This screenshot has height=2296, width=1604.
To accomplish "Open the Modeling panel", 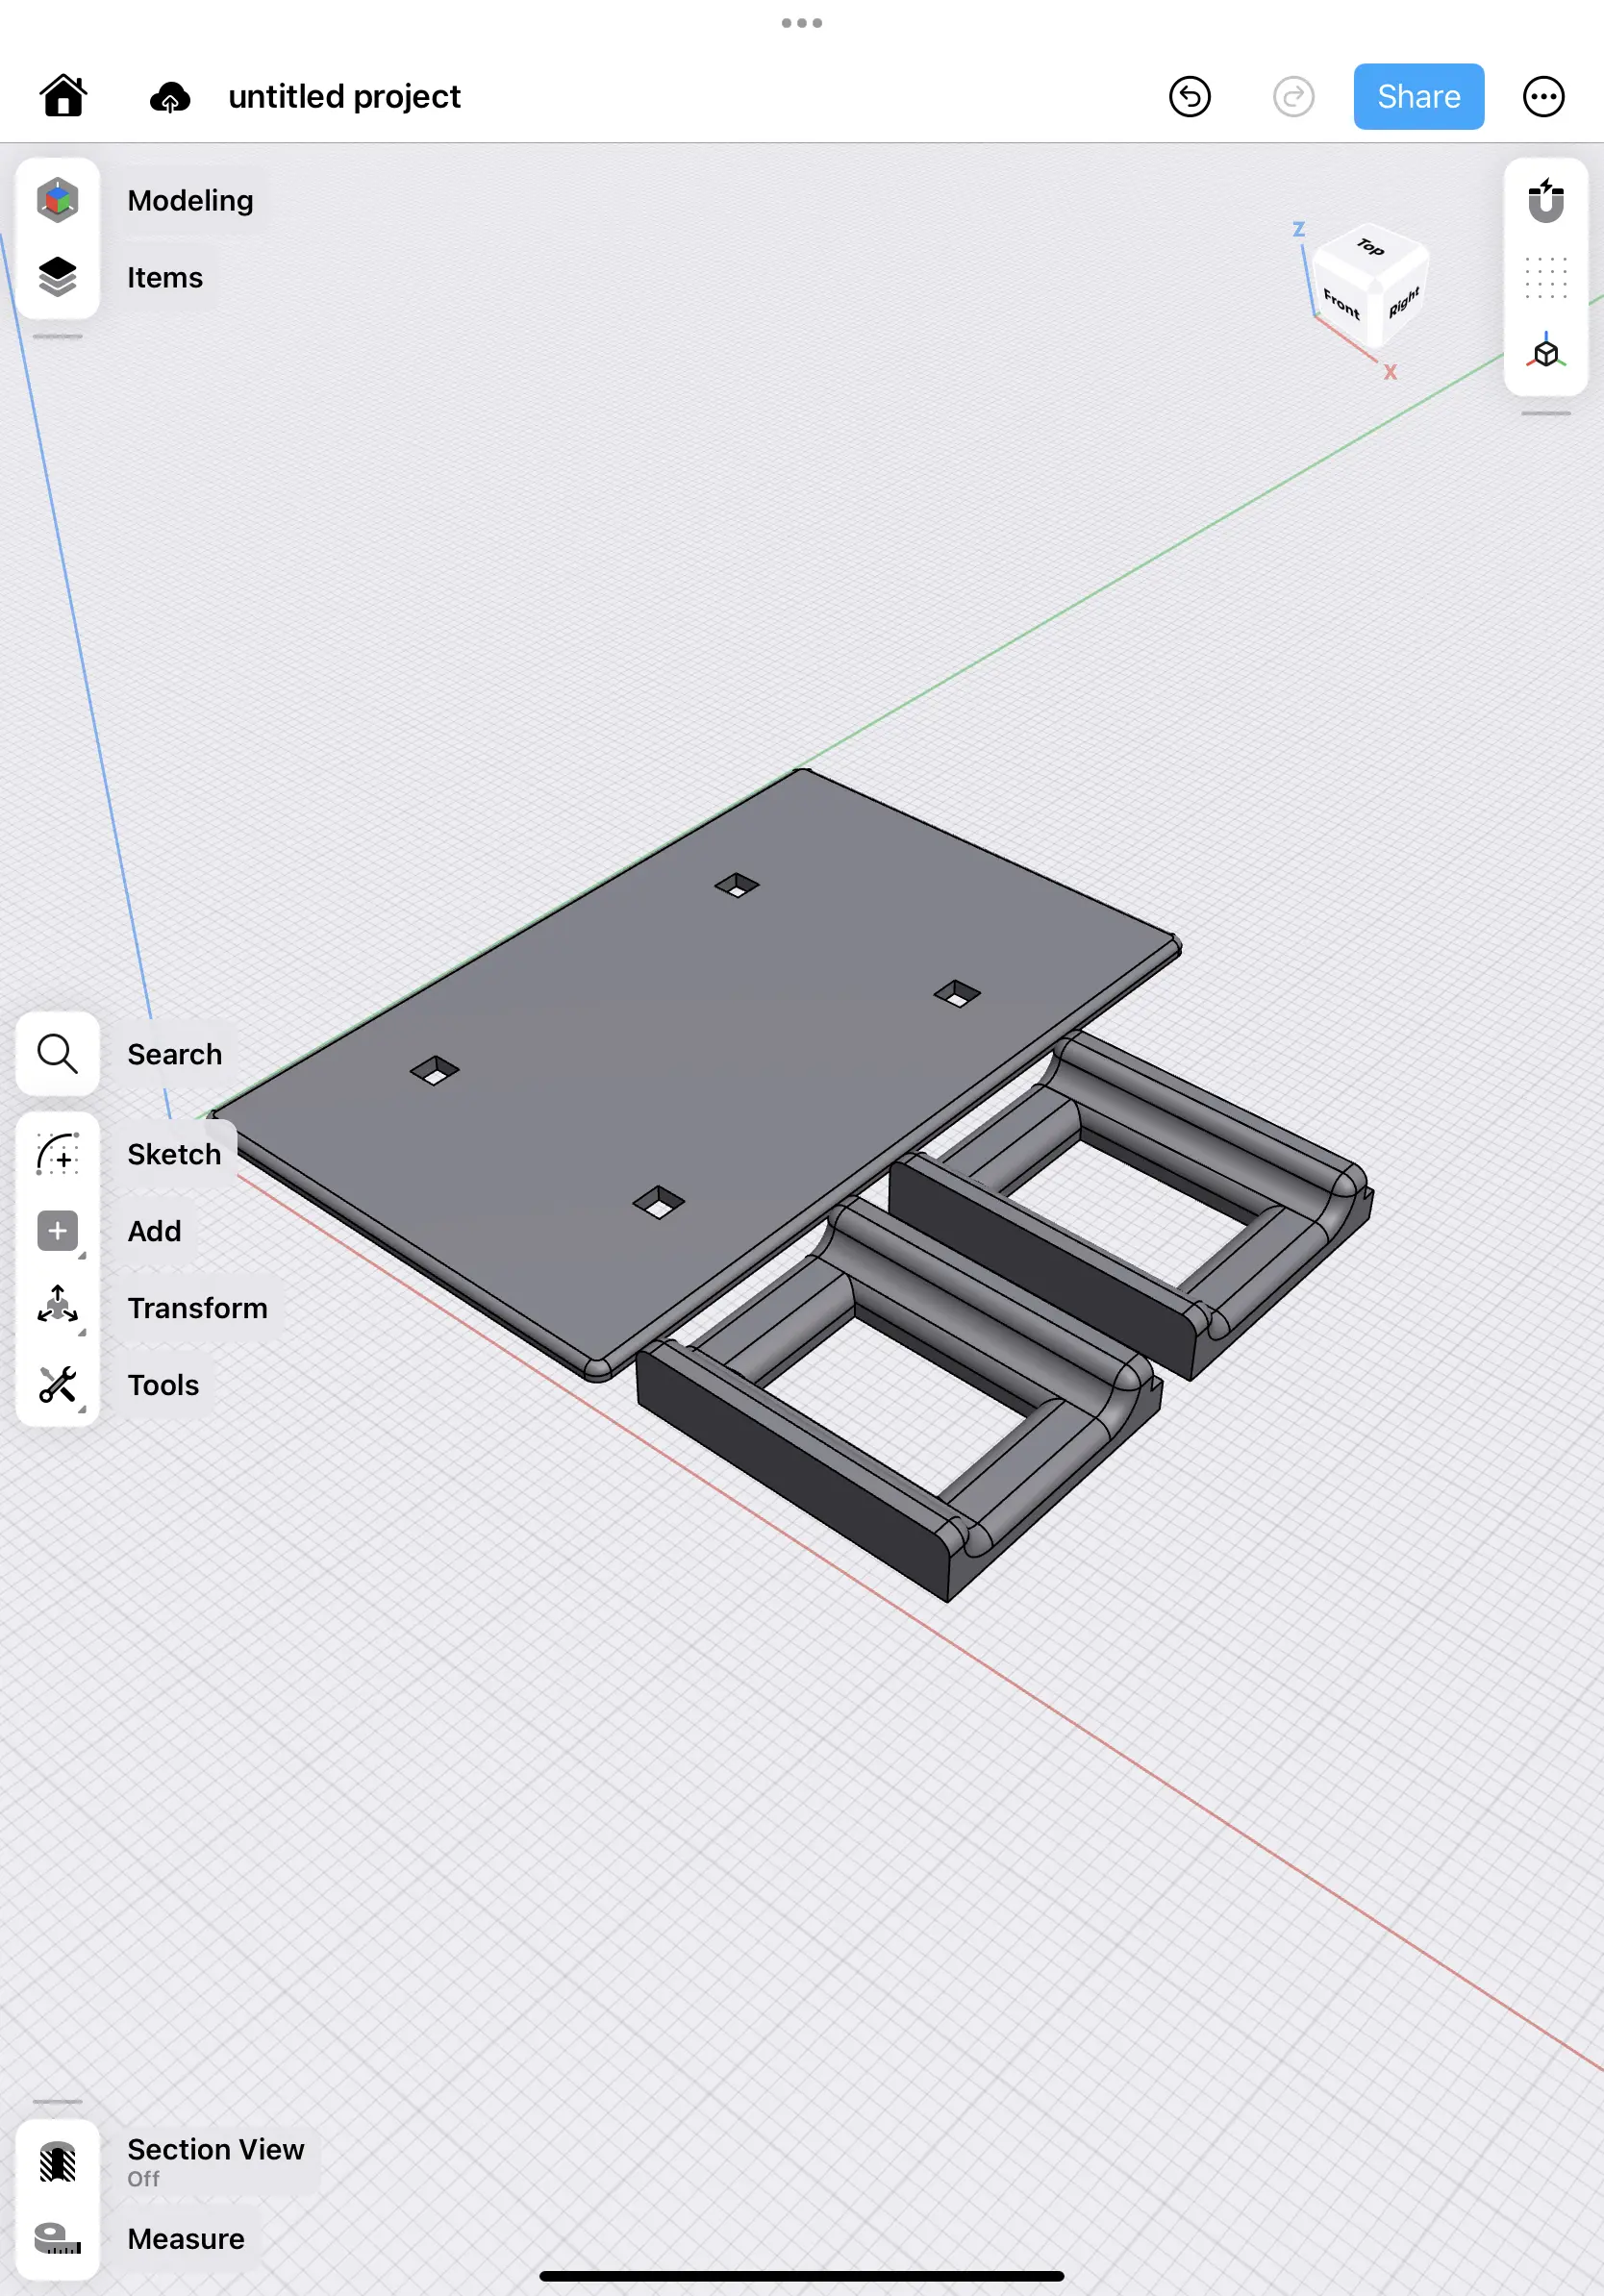I will click(x=58, y=199).
